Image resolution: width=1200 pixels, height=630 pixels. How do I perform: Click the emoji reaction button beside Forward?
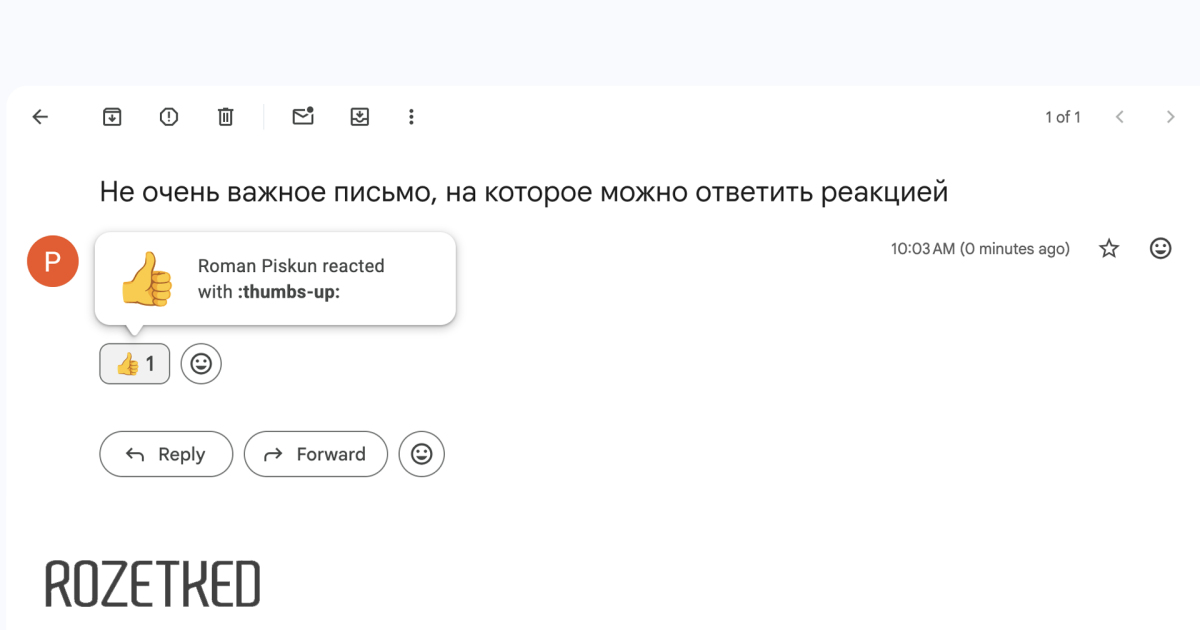tap(421, 454)
